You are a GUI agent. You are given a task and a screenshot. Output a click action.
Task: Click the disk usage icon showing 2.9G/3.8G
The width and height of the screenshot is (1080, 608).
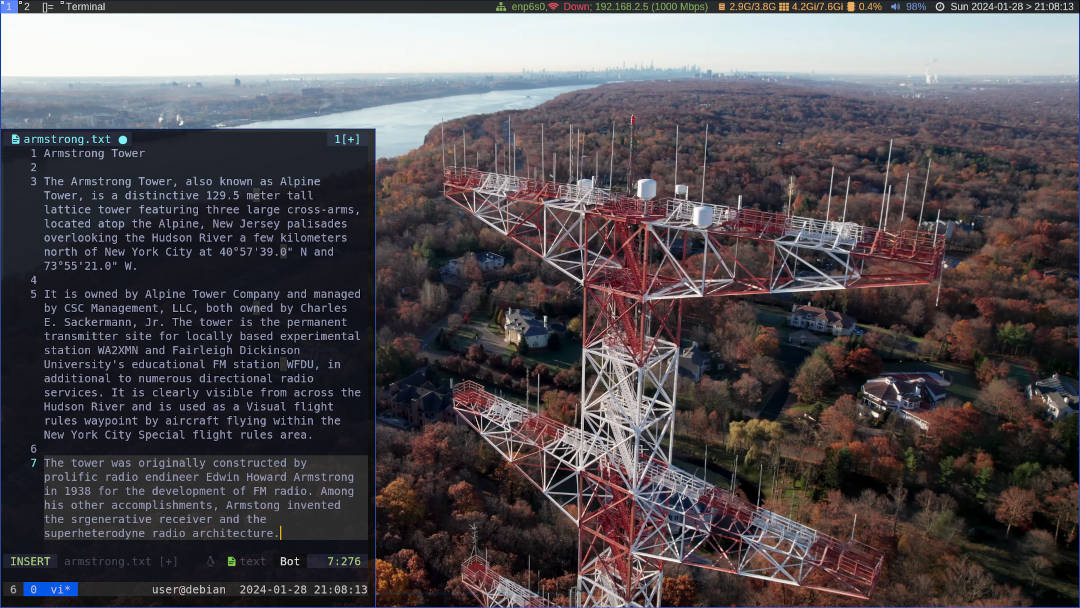tap(721, 7)
